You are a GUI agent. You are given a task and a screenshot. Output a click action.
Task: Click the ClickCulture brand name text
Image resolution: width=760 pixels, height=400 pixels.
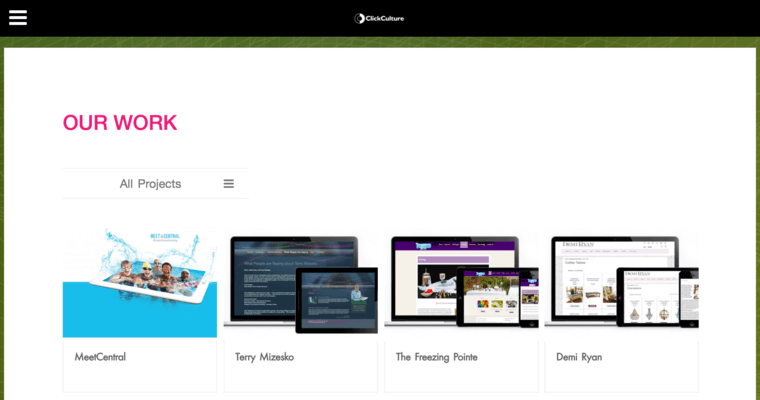point(385,18)
